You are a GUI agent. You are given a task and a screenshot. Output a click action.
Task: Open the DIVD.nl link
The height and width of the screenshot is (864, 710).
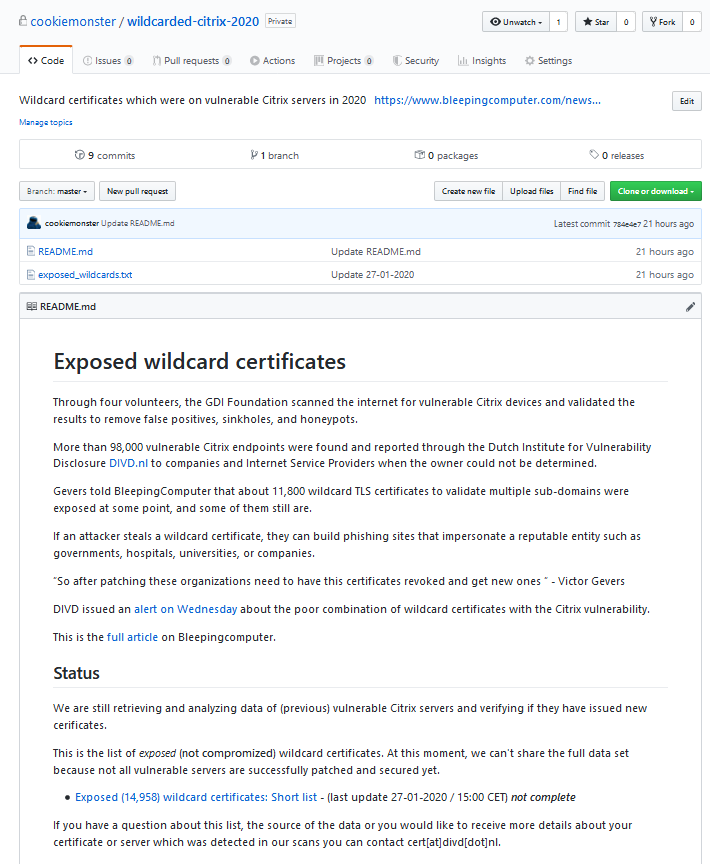(x=128, y=463)
